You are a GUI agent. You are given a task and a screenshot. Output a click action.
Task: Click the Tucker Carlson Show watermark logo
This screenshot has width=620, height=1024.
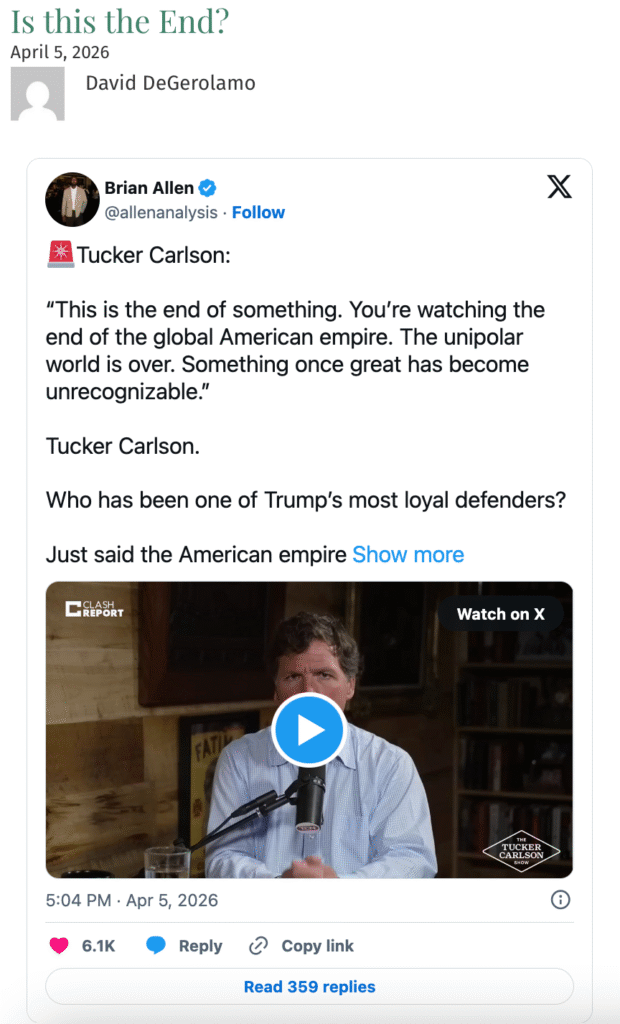click(x=521, y=849)
